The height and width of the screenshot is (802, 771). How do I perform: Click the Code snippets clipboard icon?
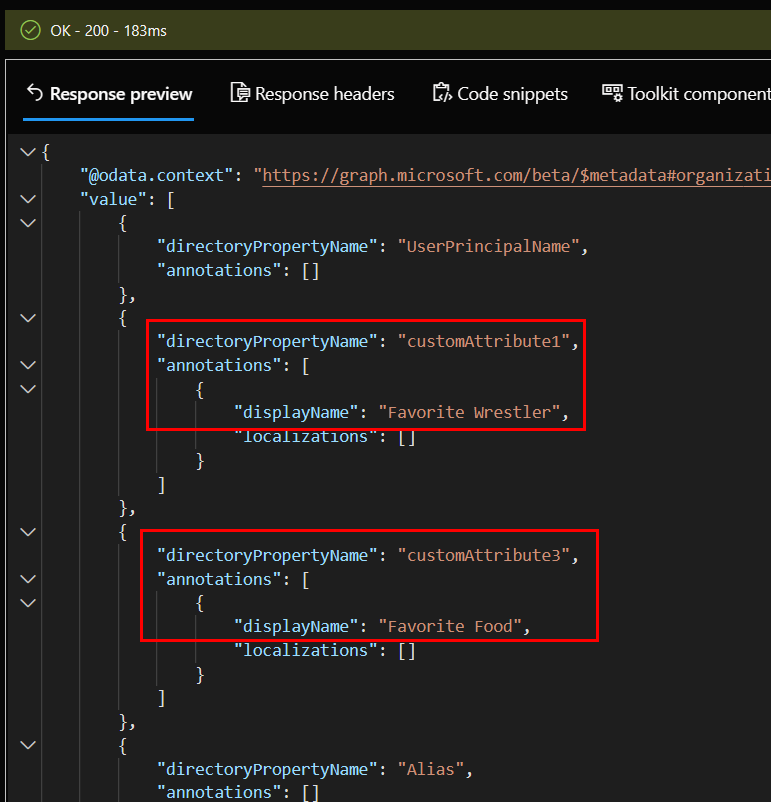click(442, 93)
